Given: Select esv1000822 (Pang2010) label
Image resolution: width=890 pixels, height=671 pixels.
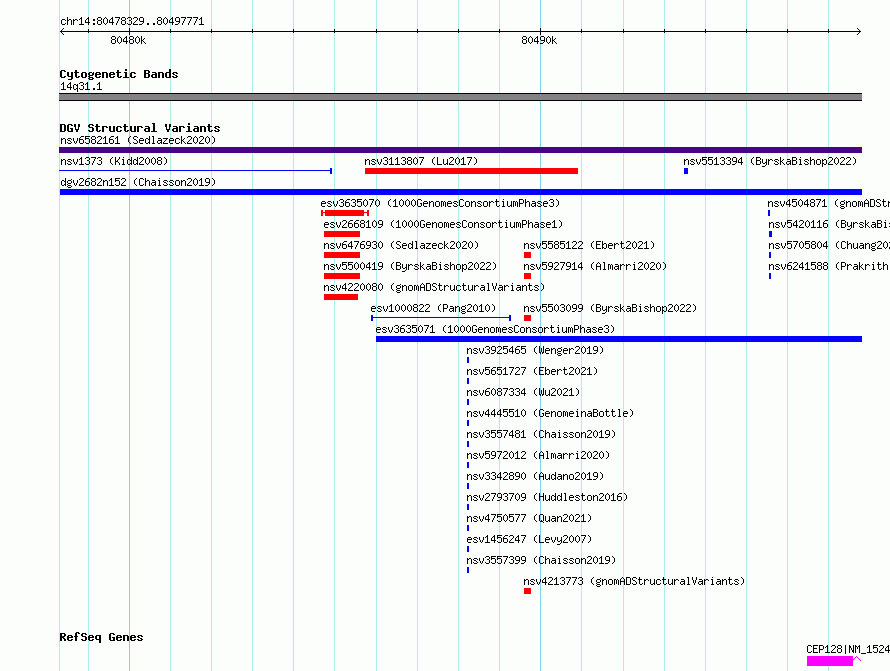Looking at the screenshot, I should (433, 308).
